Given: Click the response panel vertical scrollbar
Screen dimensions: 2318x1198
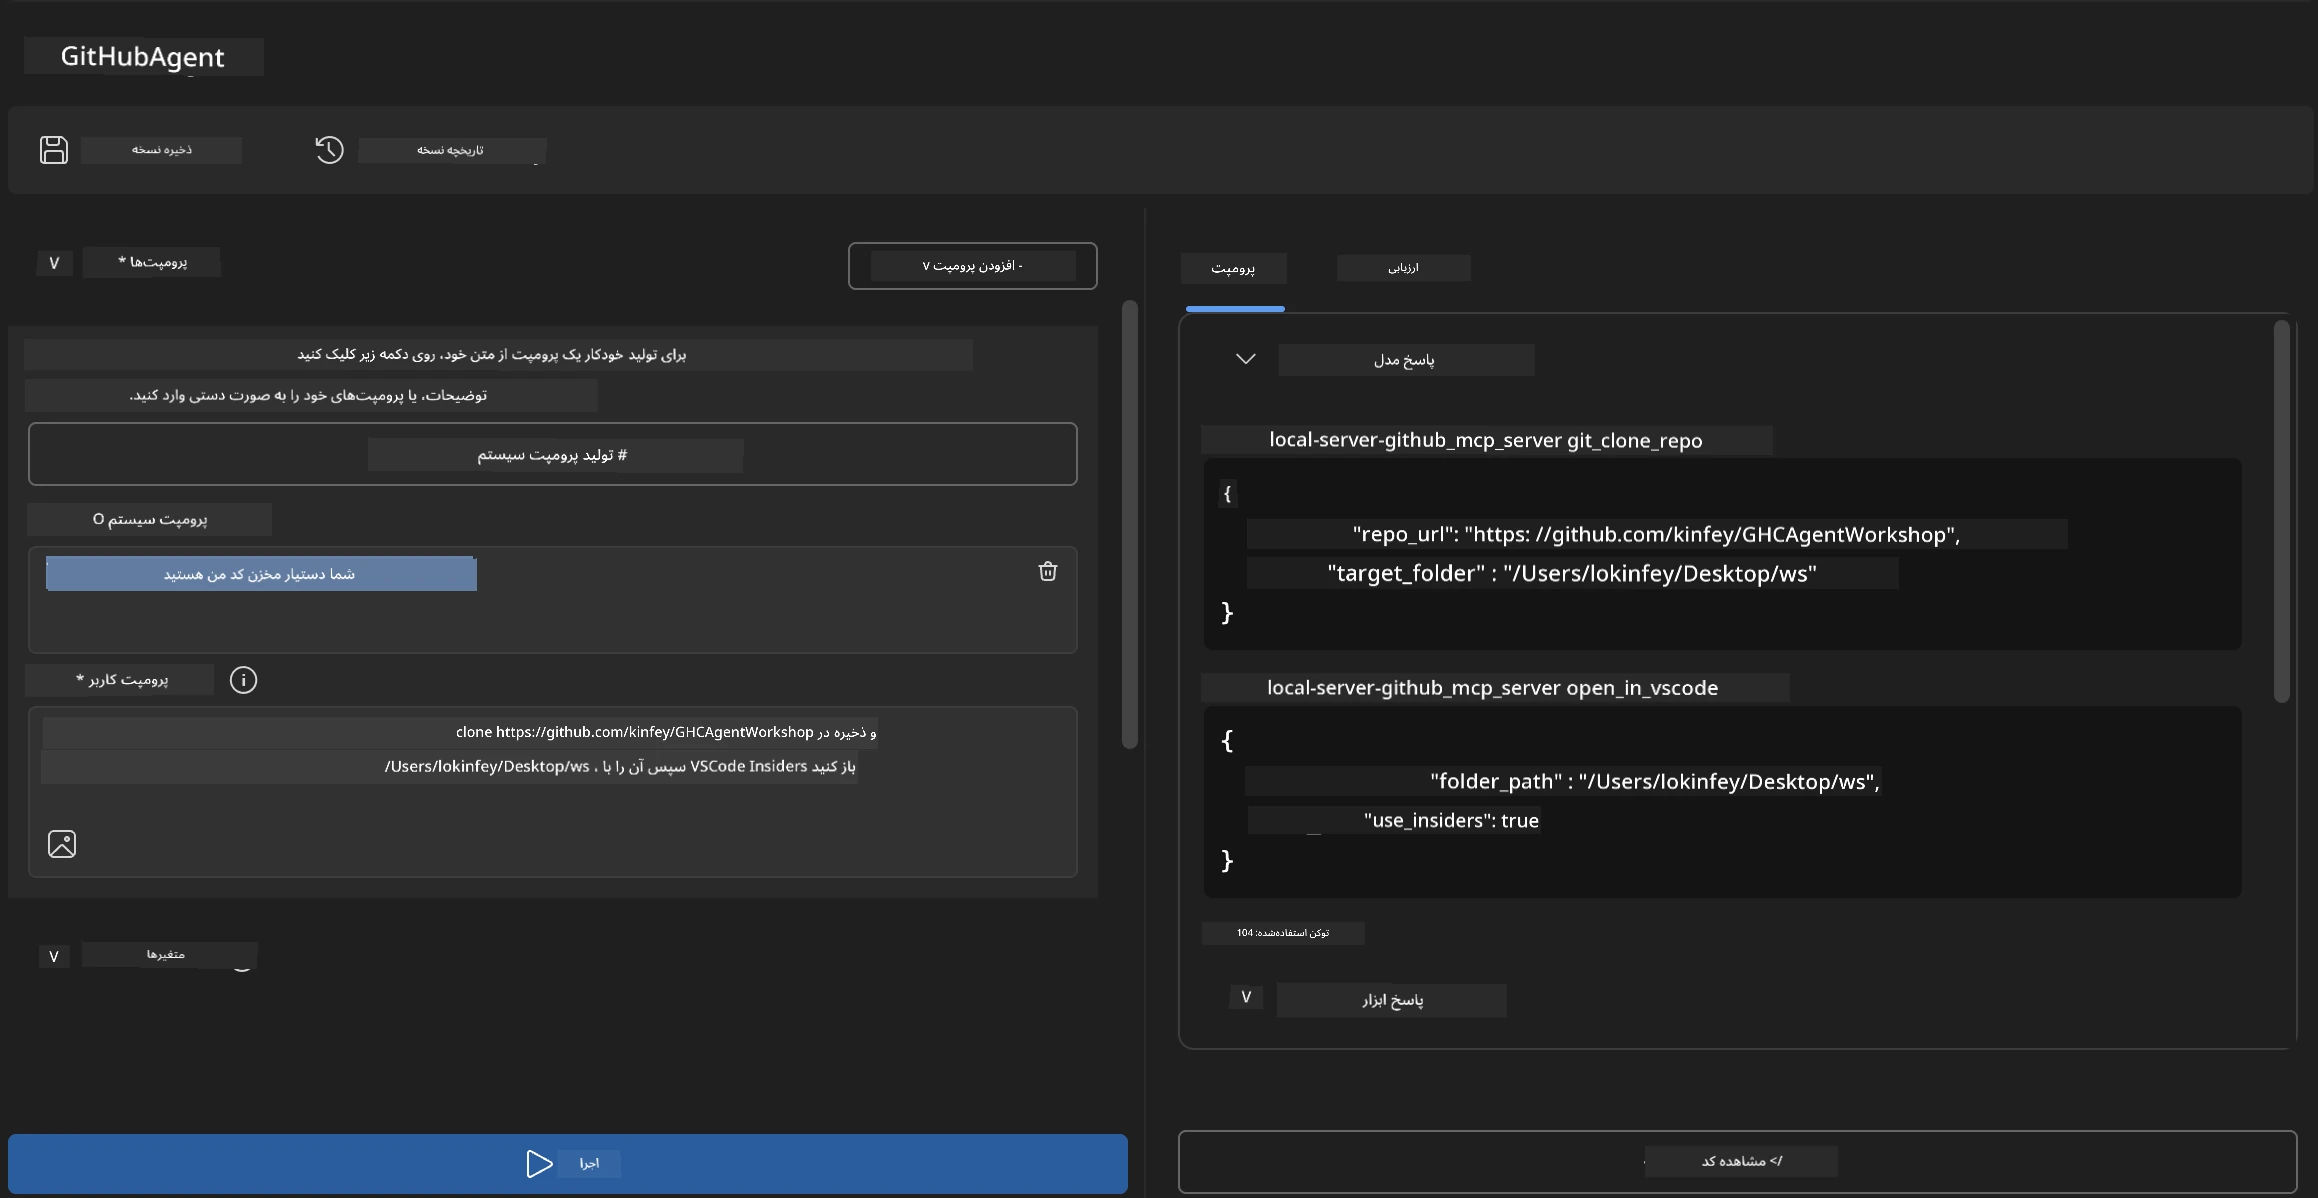Looking at the screenshot, I should tap(2281, 511).
